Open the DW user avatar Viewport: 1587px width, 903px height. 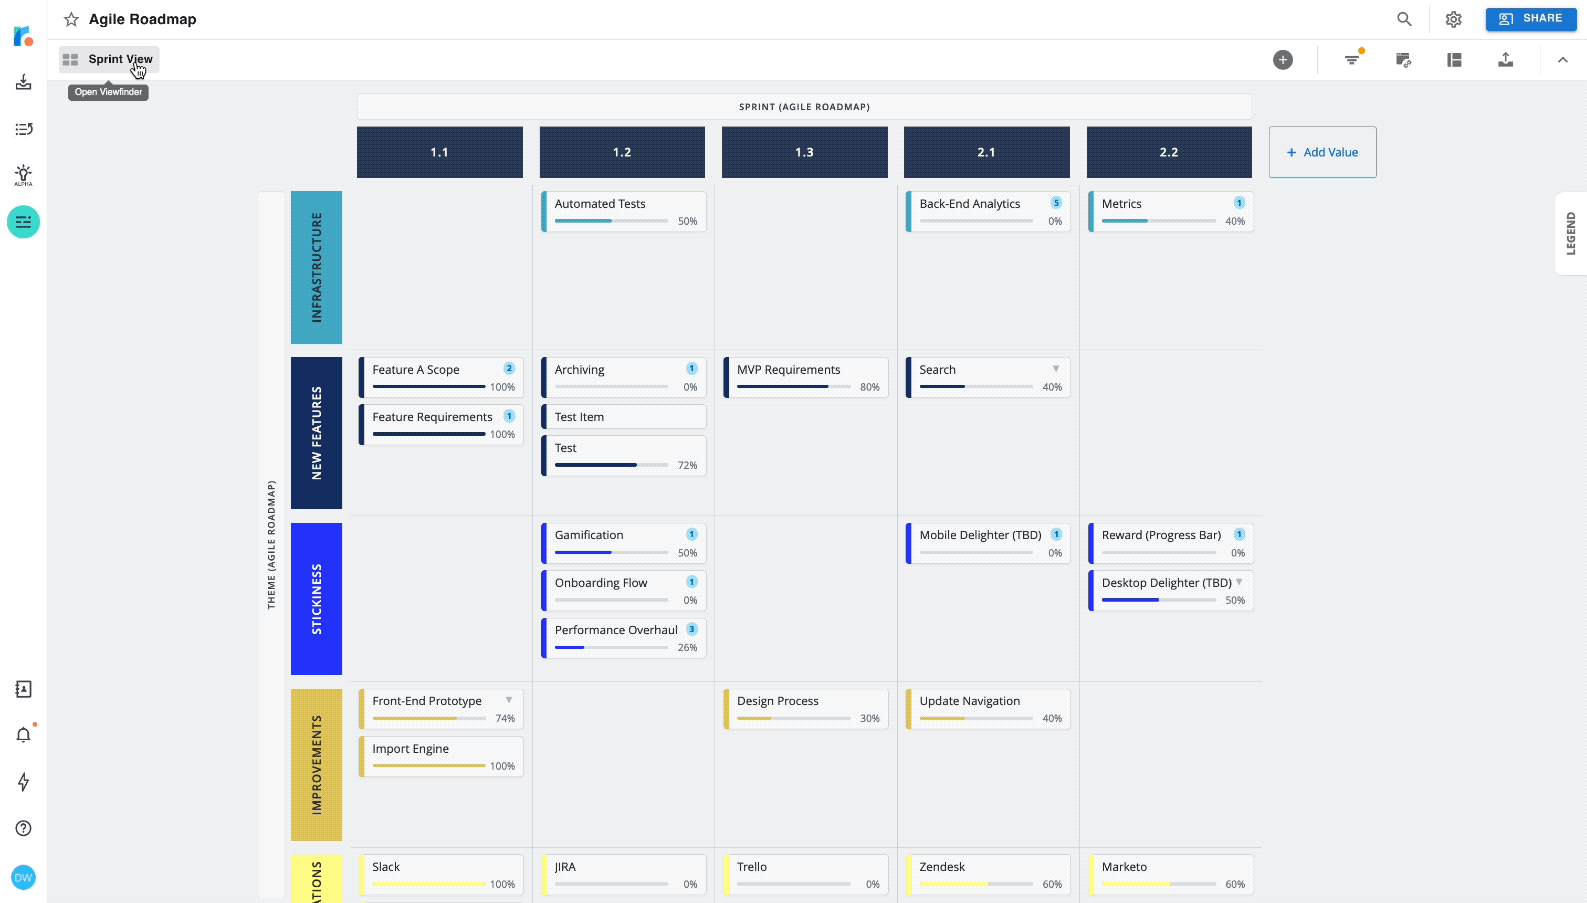coord(23,877)
